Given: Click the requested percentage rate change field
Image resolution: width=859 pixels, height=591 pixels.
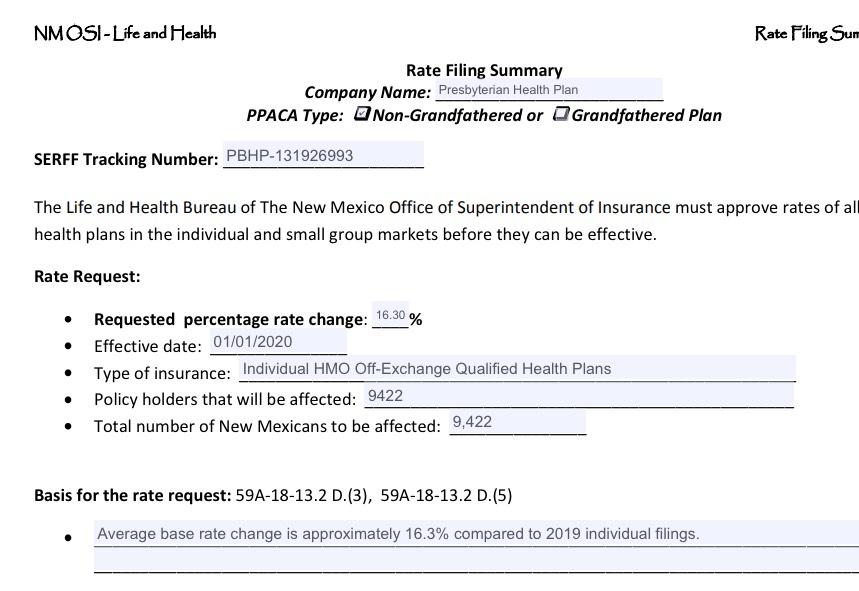Looking at the screenshot, I should (x=390, y=315).
